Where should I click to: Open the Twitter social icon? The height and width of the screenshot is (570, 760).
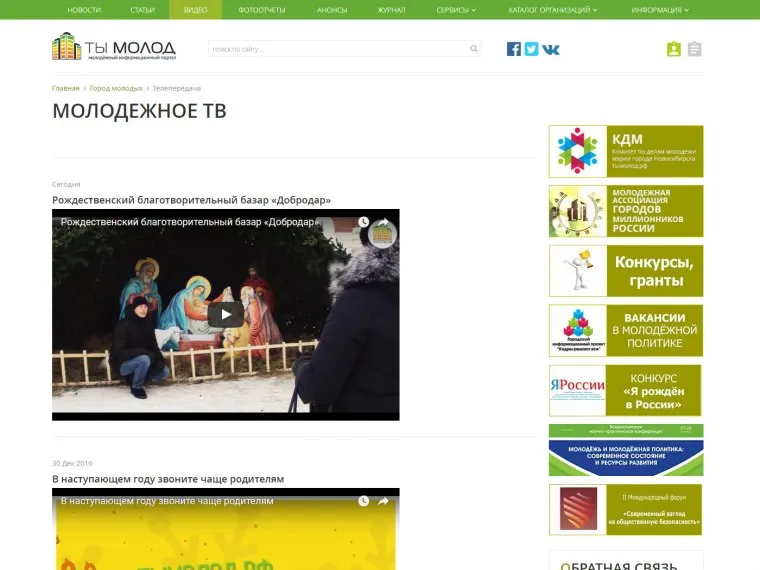[x=531, y=49]
